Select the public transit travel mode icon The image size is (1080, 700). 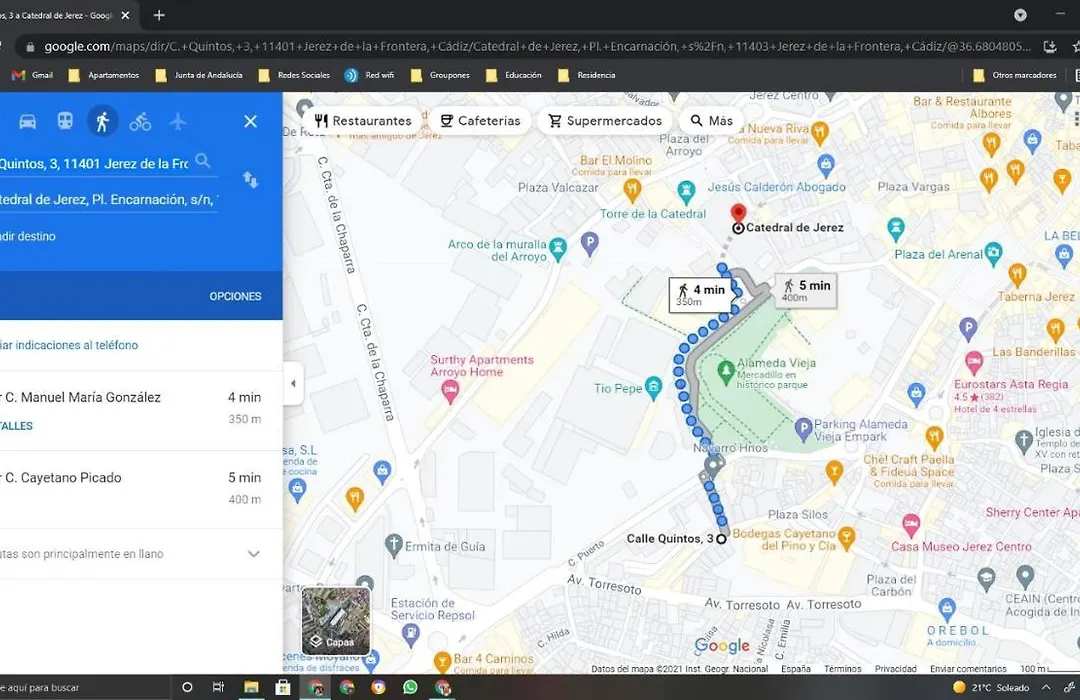coord(65,122)
